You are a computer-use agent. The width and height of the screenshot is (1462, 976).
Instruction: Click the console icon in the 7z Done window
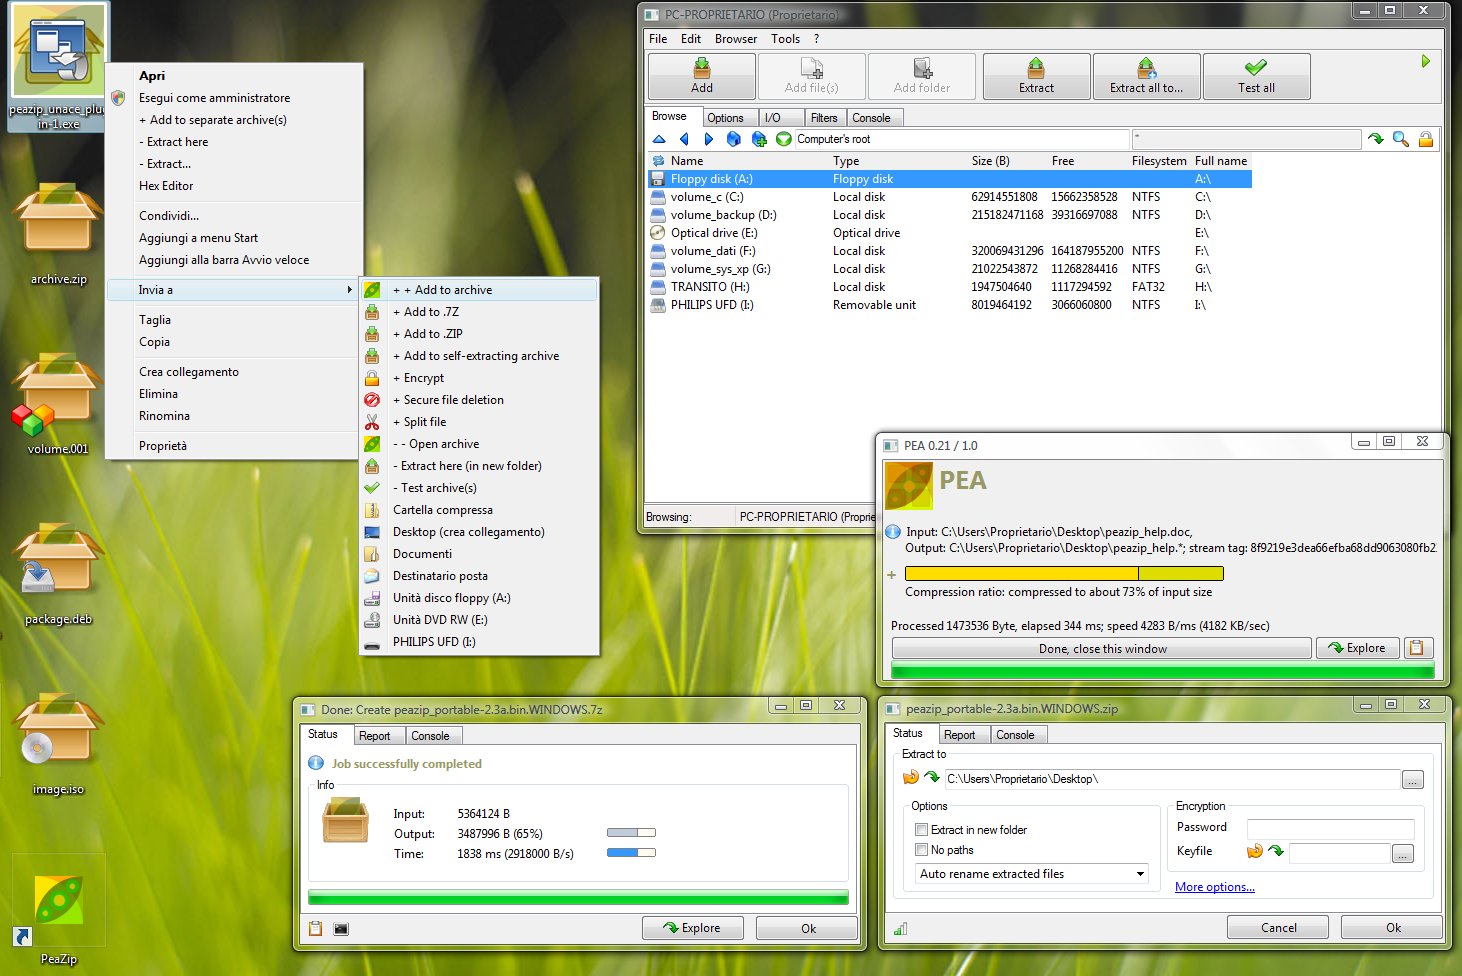coord(341,929)
